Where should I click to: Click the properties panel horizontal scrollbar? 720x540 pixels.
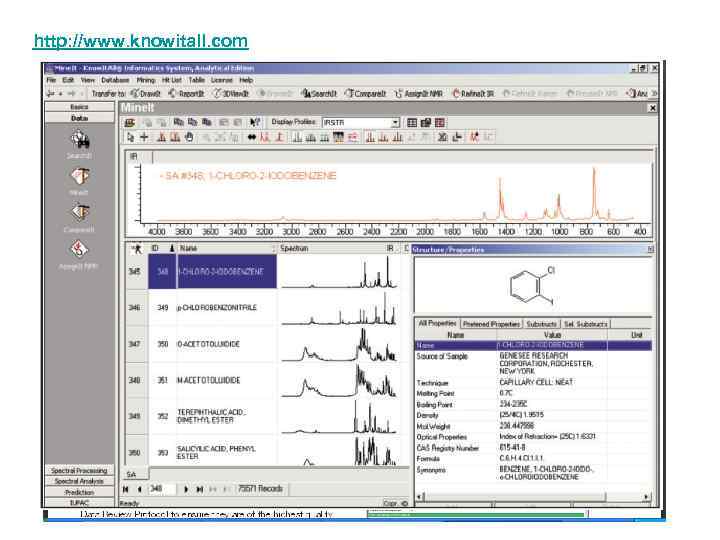click(x=533, y=497)
